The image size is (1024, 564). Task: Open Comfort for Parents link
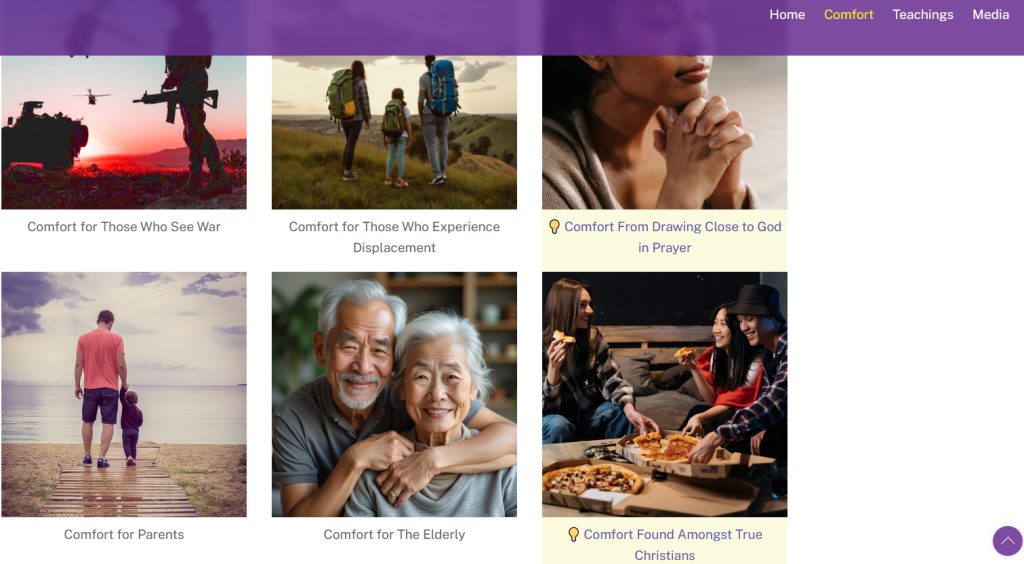tap(124, 535)
